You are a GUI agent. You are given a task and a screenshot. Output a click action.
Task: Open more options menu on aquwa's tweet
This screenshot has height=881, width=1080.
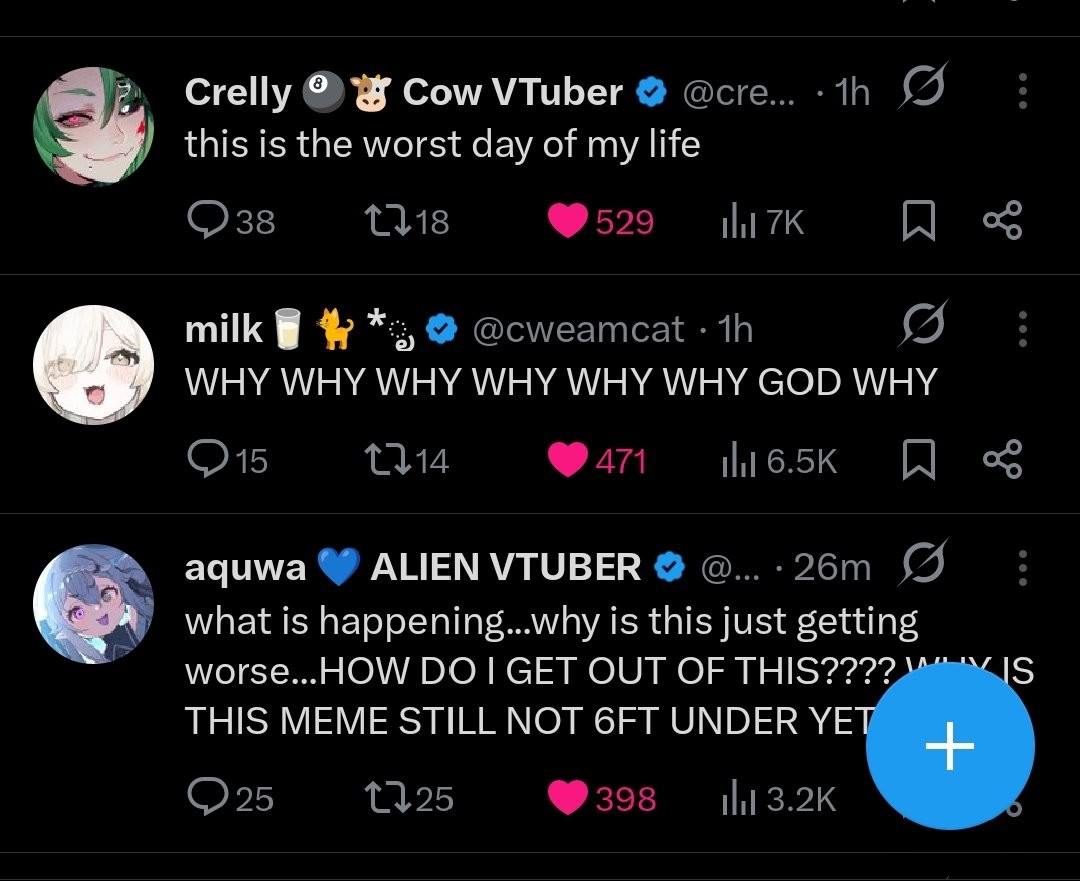pos(1021,567)
